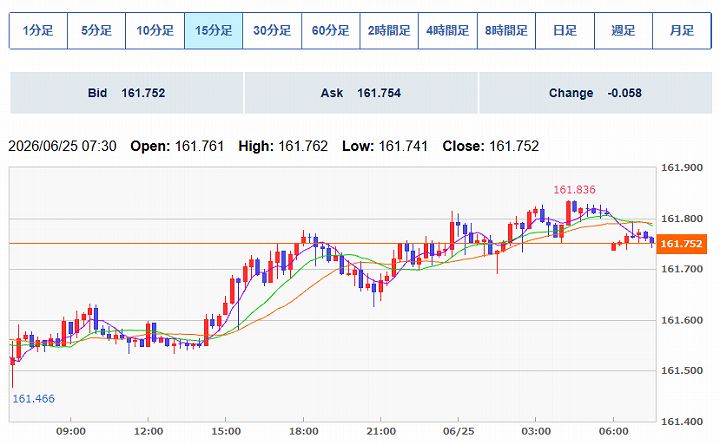Click the 06:00 time axis label
The height and width of the screenshot is (445, 720).
613,432
